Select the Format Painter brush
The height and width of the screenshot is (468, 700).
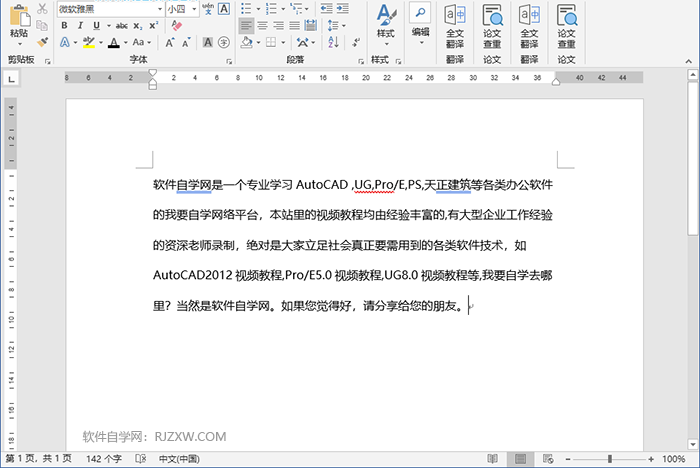(42, 42)
